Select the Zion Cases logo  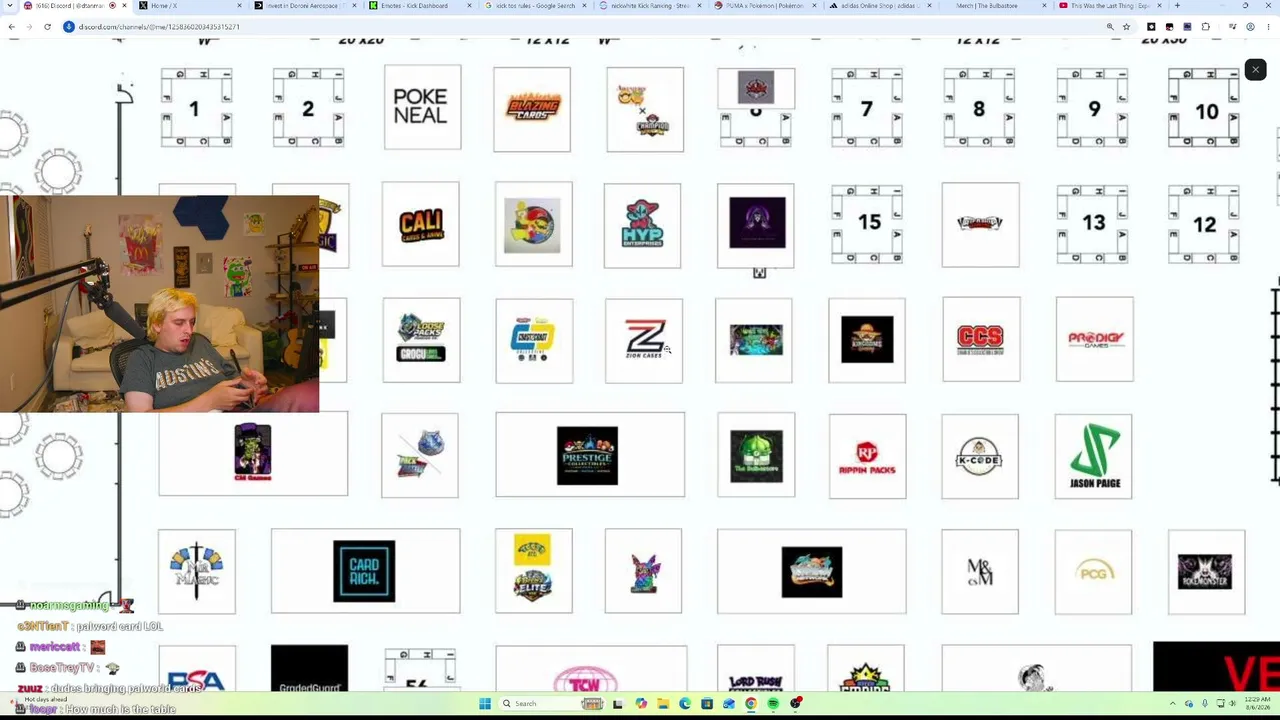644,340
